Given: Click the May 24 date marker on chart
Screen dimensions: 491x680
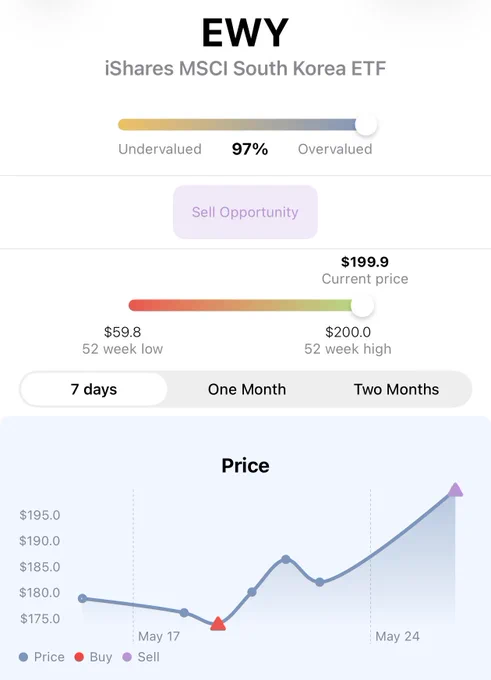Looking at the screenshot, I should (x=397, y=636).
